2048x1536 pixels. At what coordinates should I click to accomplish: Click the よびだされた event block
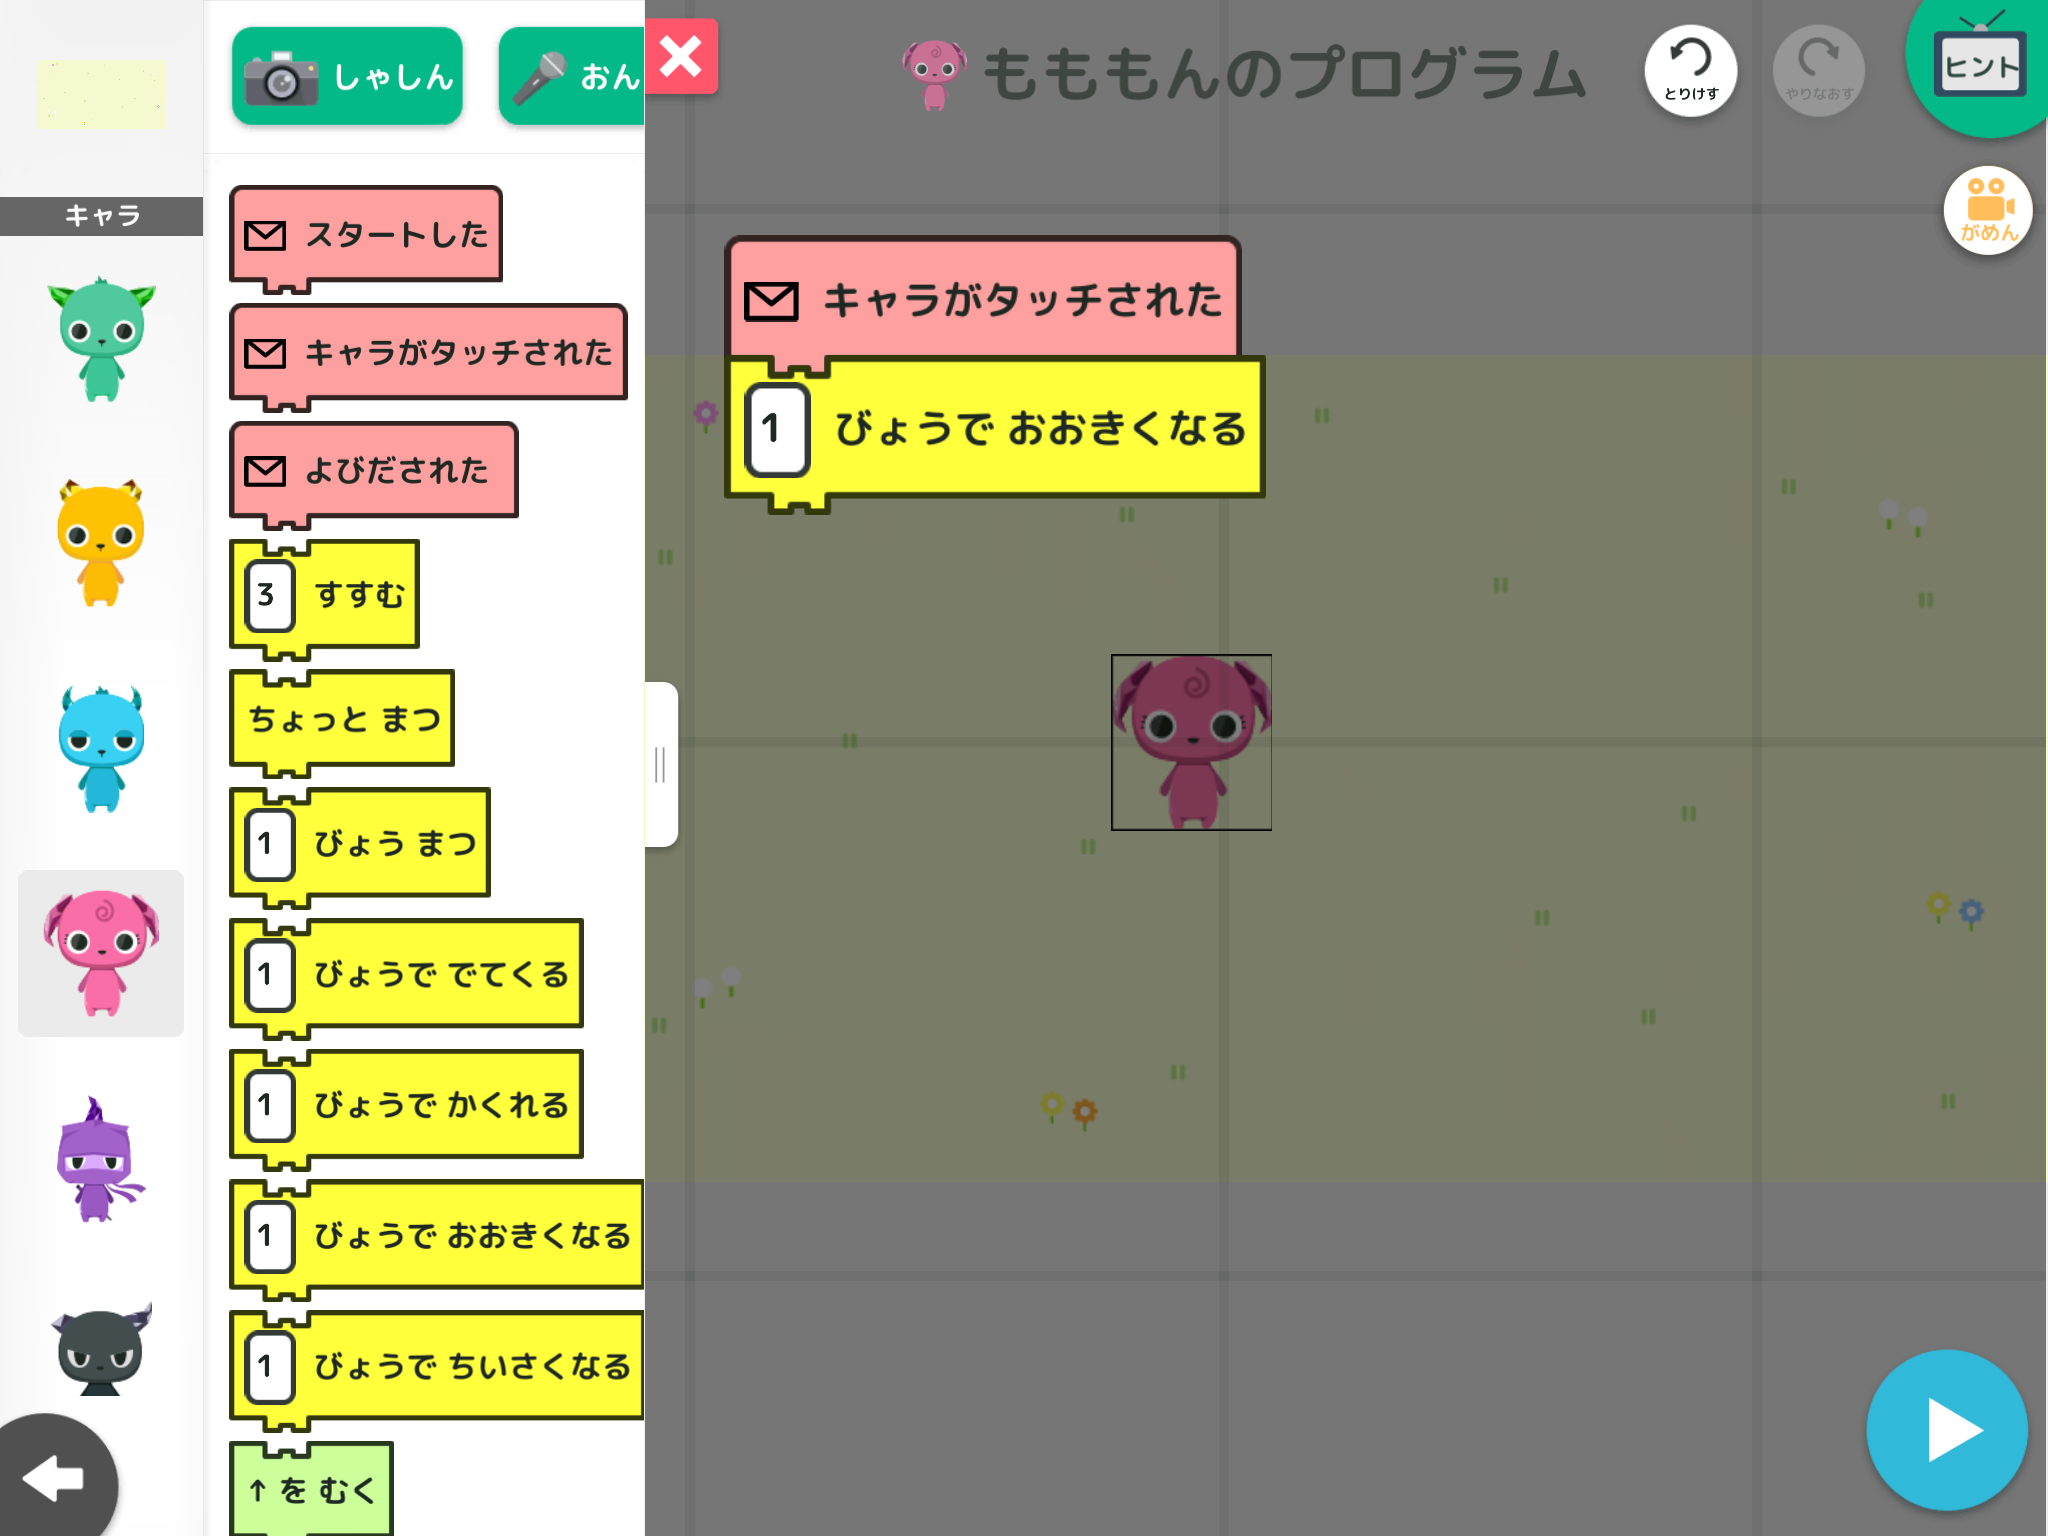pos(373,469)
